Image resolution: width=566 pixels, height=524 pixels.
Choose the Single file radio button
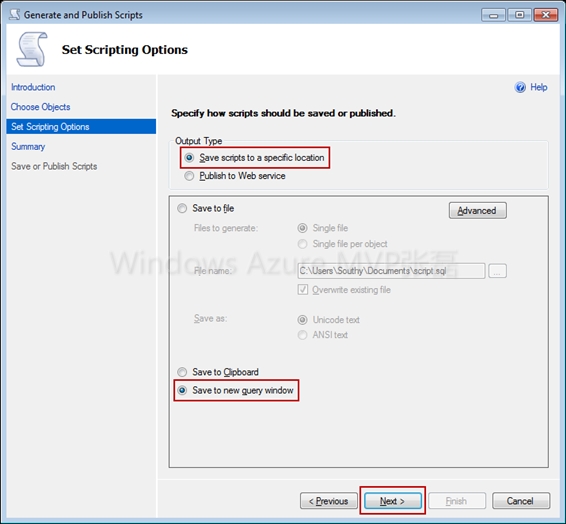[x=302, y=228]
